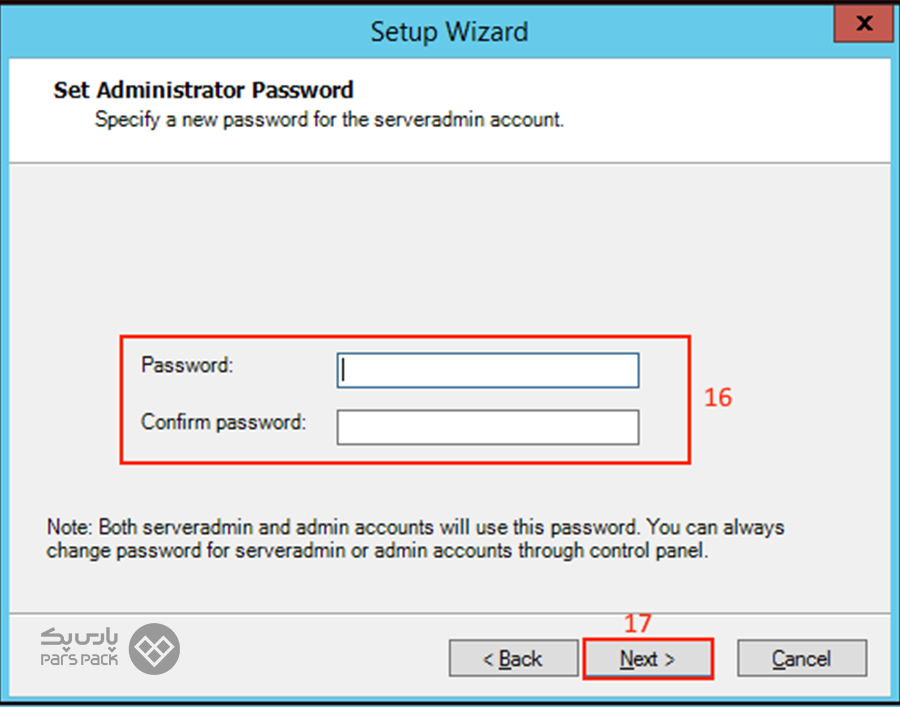
Task: Click the "Confirm password:" label
Action: point(223,422)
